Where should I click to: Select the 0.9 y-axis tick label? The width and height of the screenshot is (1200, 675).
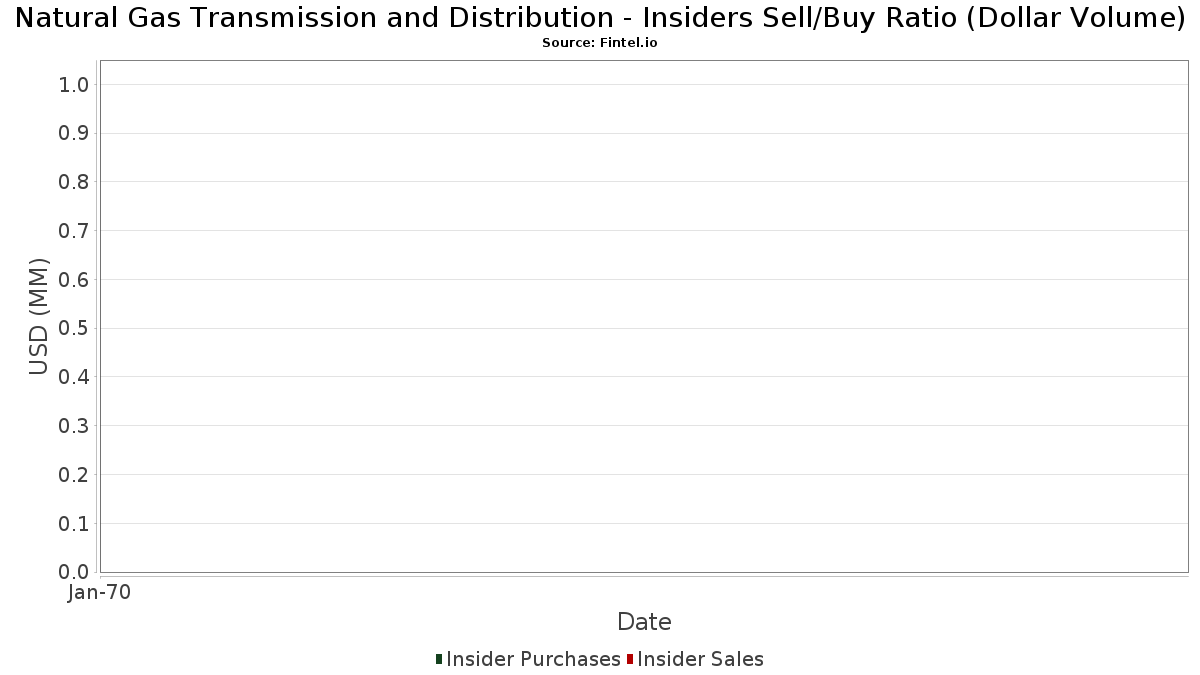click(75, 133)
